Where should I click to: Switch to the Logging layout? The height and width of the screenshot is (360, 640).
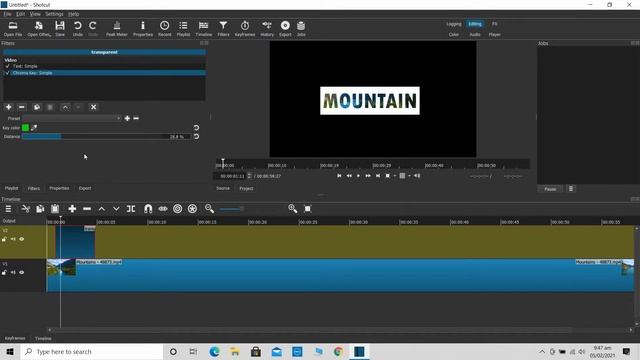[x=453, y=24]
